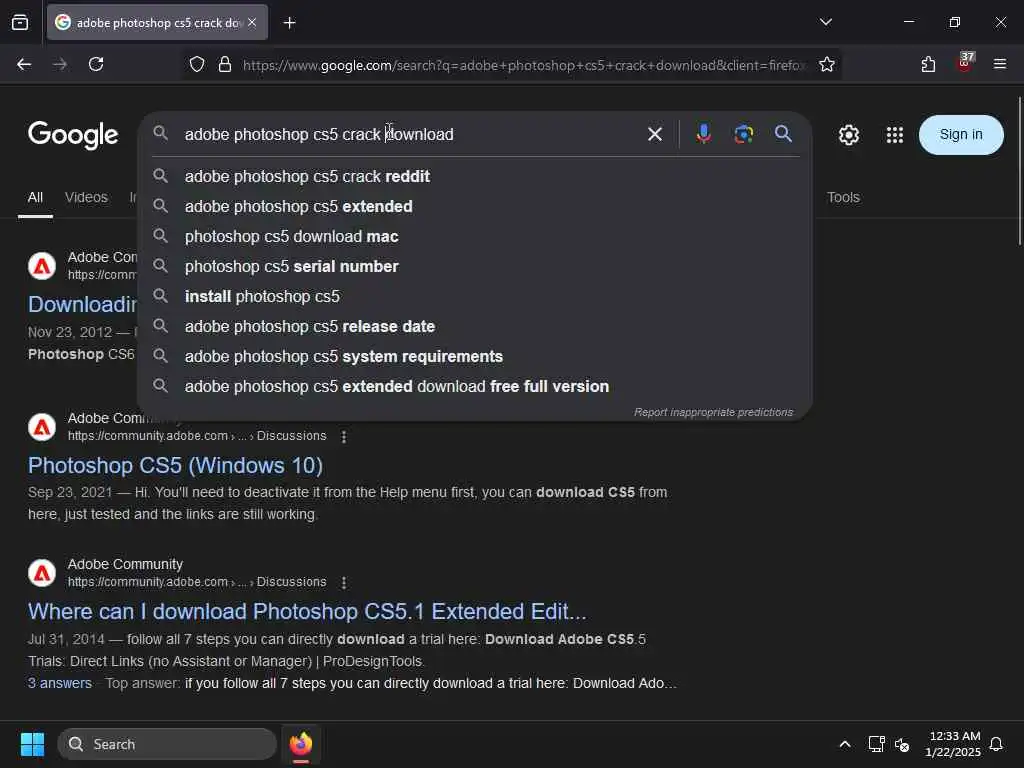The width and height of the screenshot is (1024, 768).
Task: Open Firefox extensions menu
Action: pos(928,64)
